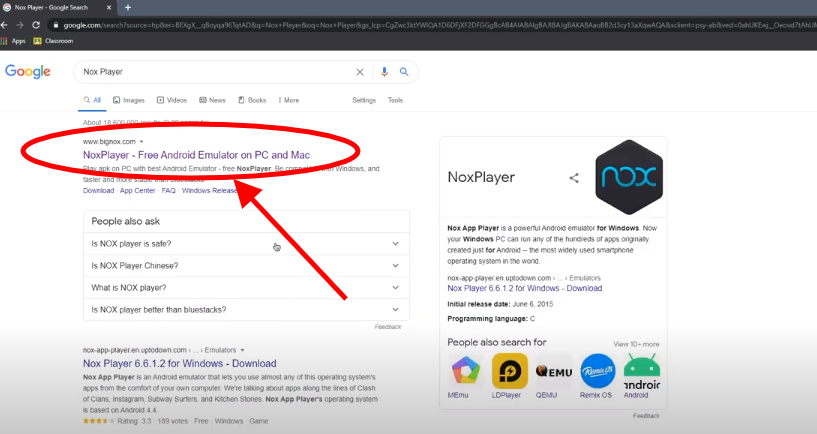The height and width of the screenshot is (434, 817).
Task: Open the www.bignox.com result options arrow
Action: point(141,142)
